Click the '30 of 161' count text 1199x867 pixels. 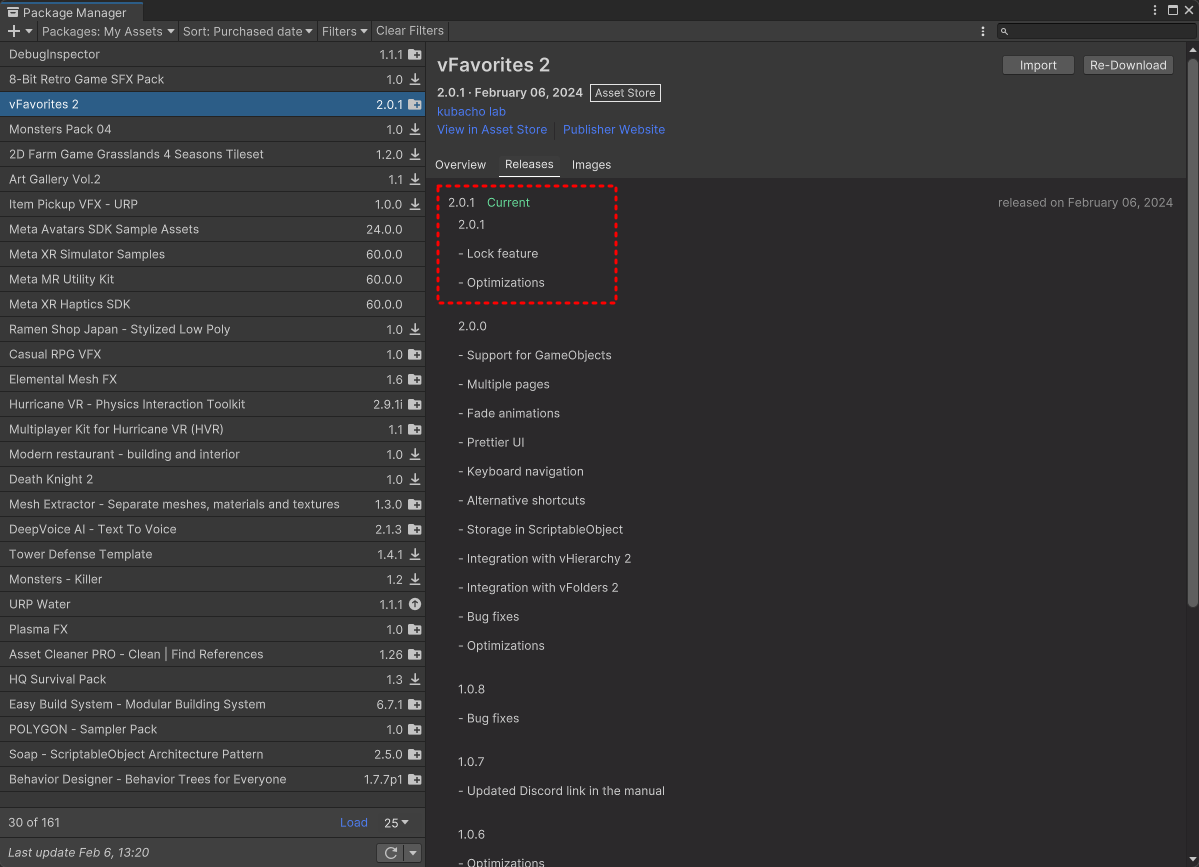(34, 823)
